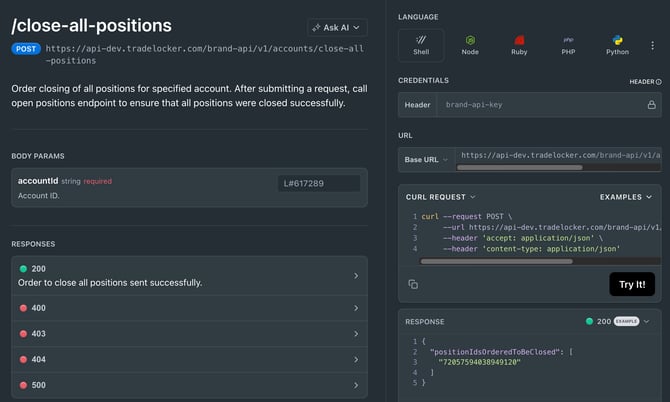
Task: Select the Shell language icon
Action: (x=422, y=45)
